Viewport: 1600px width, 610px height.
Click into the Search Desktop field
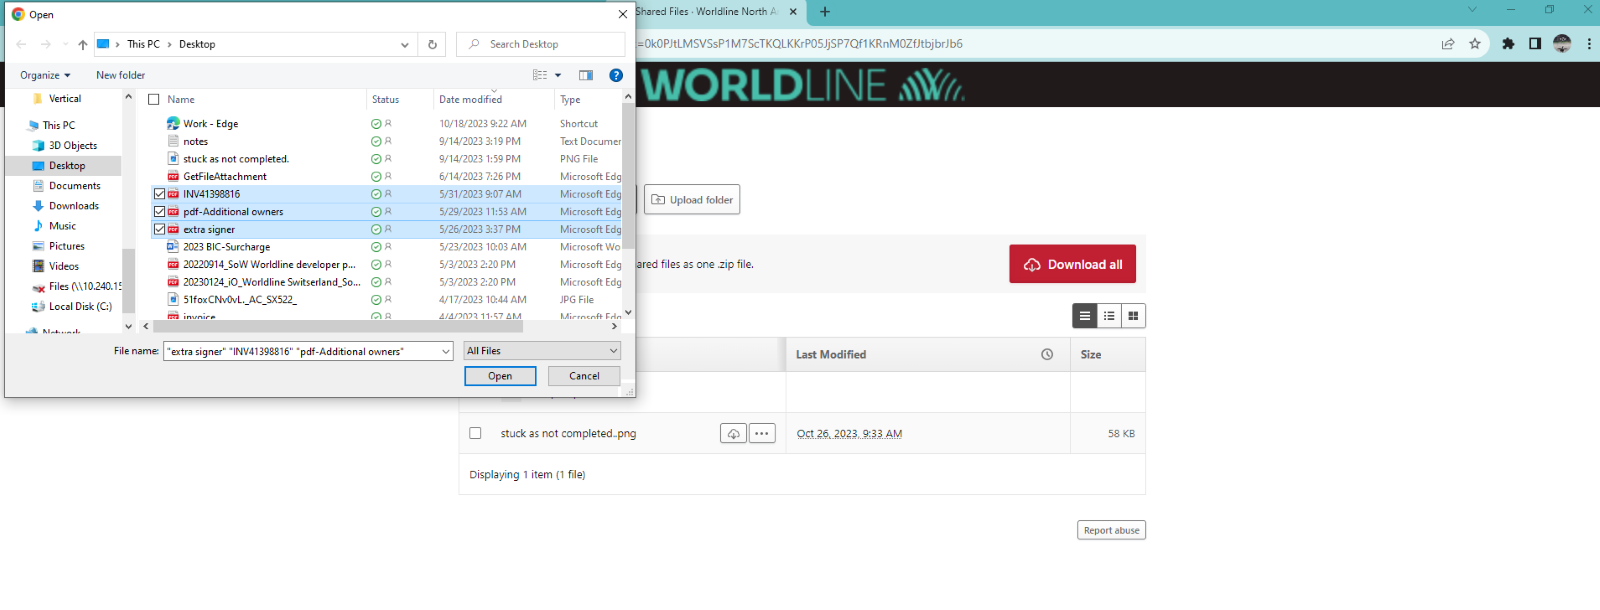click(541, 44)
